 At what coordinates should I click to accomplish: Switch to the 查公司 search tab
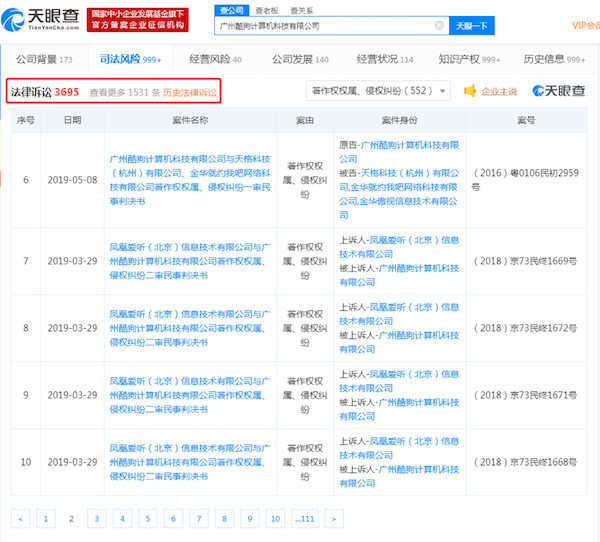[x=232, y=10]
